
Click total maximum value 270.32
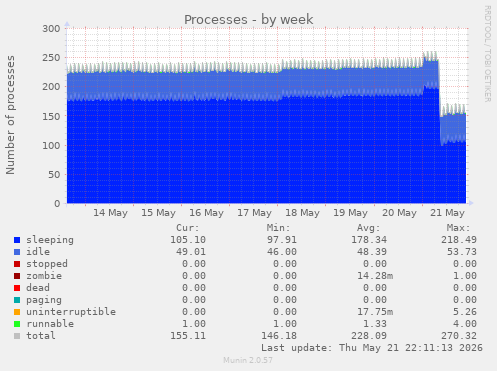[x=459, y=336]
